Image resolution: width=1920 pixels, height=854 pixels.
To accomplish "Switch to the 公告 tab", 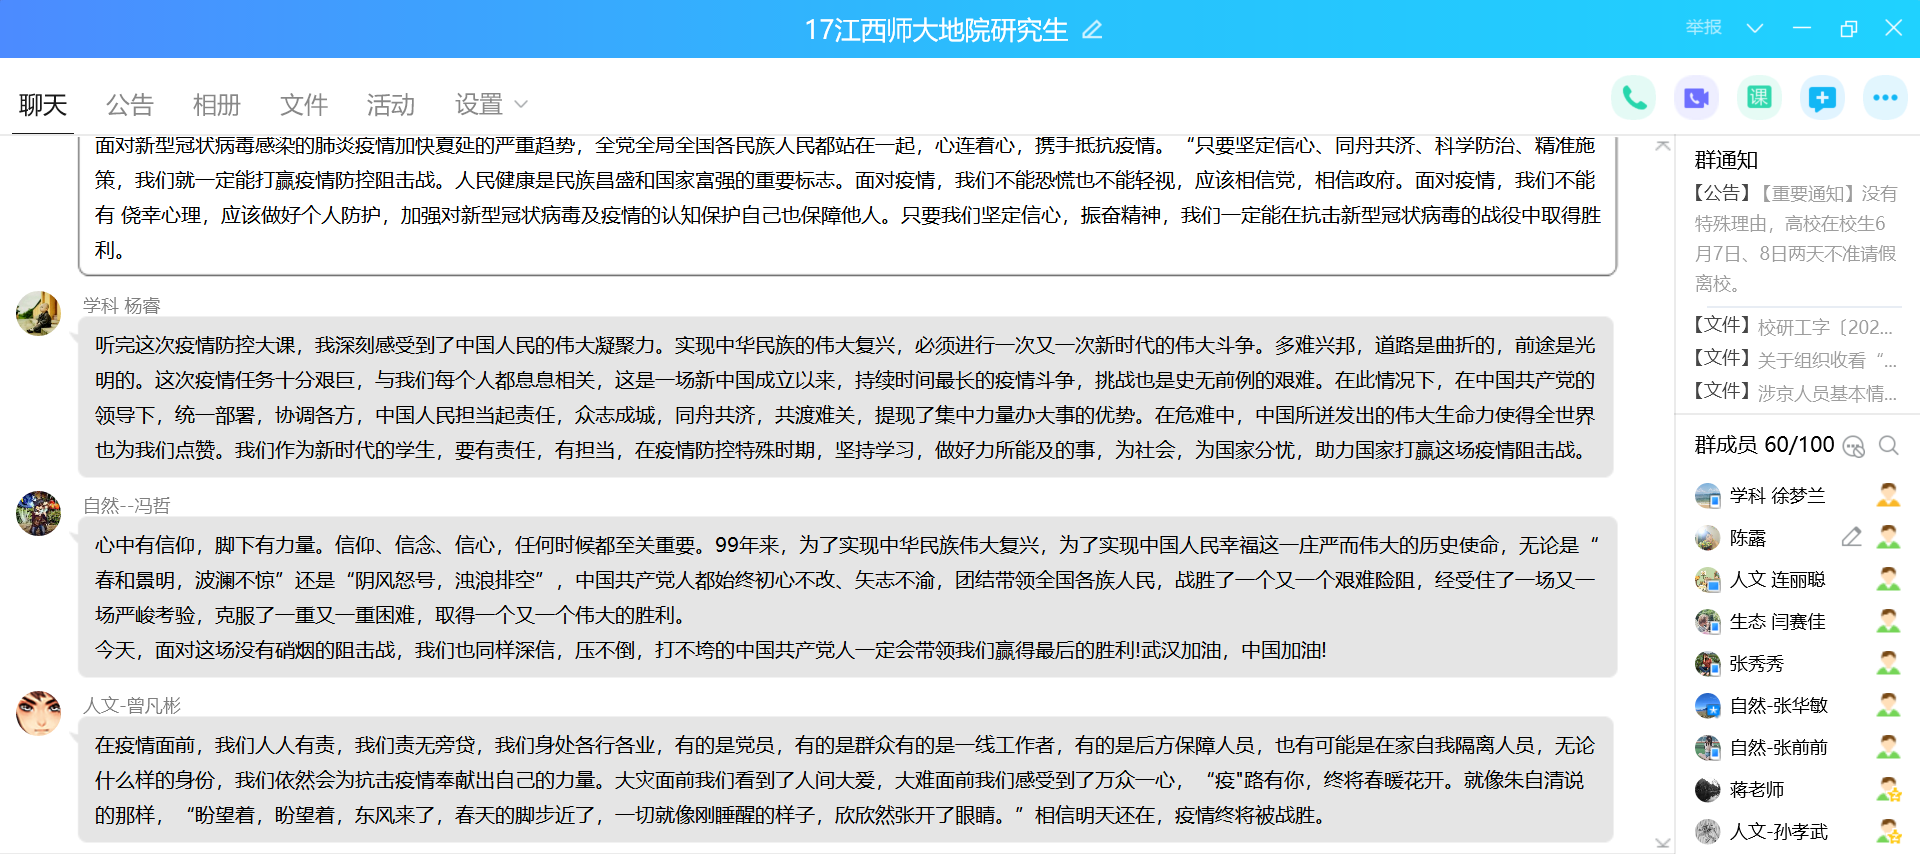I will (130, 104).
